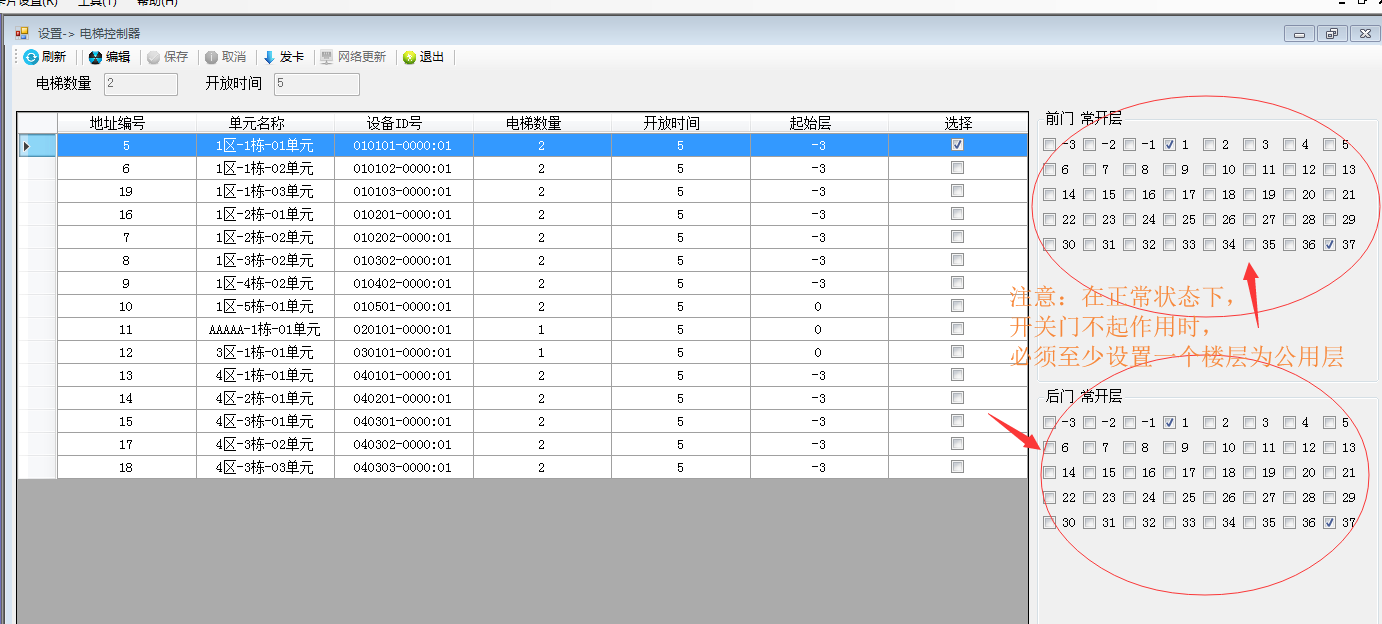Click the 保存 save toolbar icon

[x=153, y=58]
